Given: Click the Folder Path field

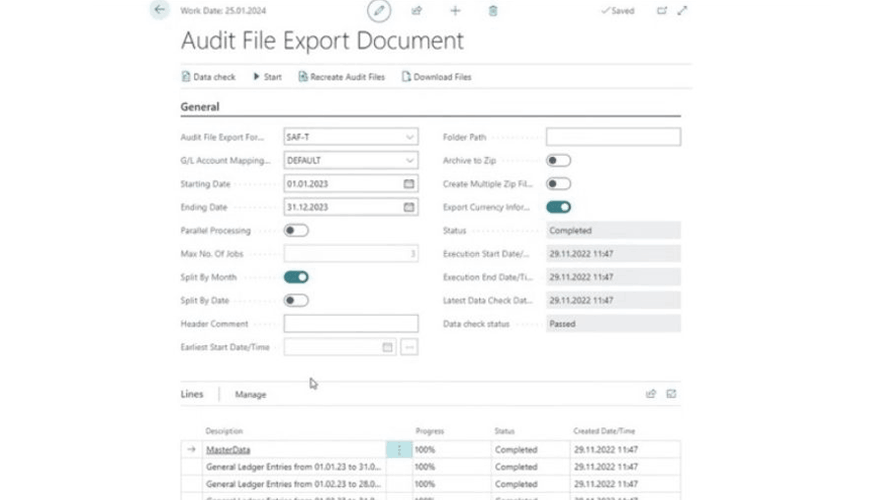Looking at the screenshot, I should pyautogui.click(x=613, y=137).
